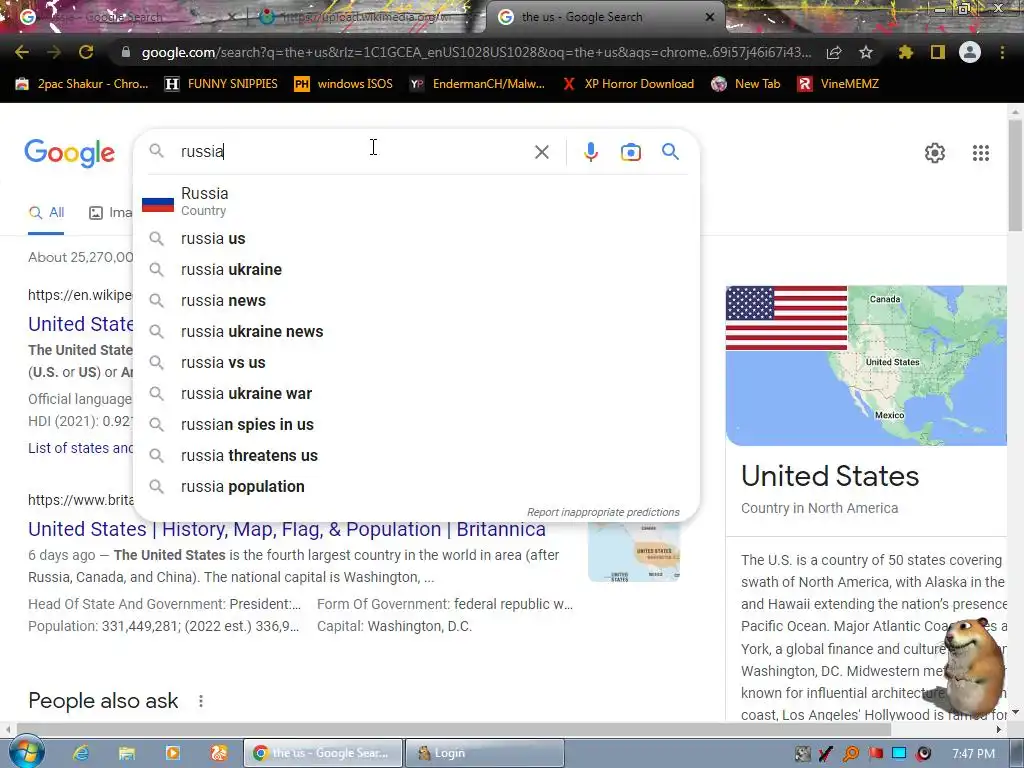Image resolution: width=1024 pixels, height=768 pixels.
Task: Click the American flag image
Action: [x=786, y=318]
